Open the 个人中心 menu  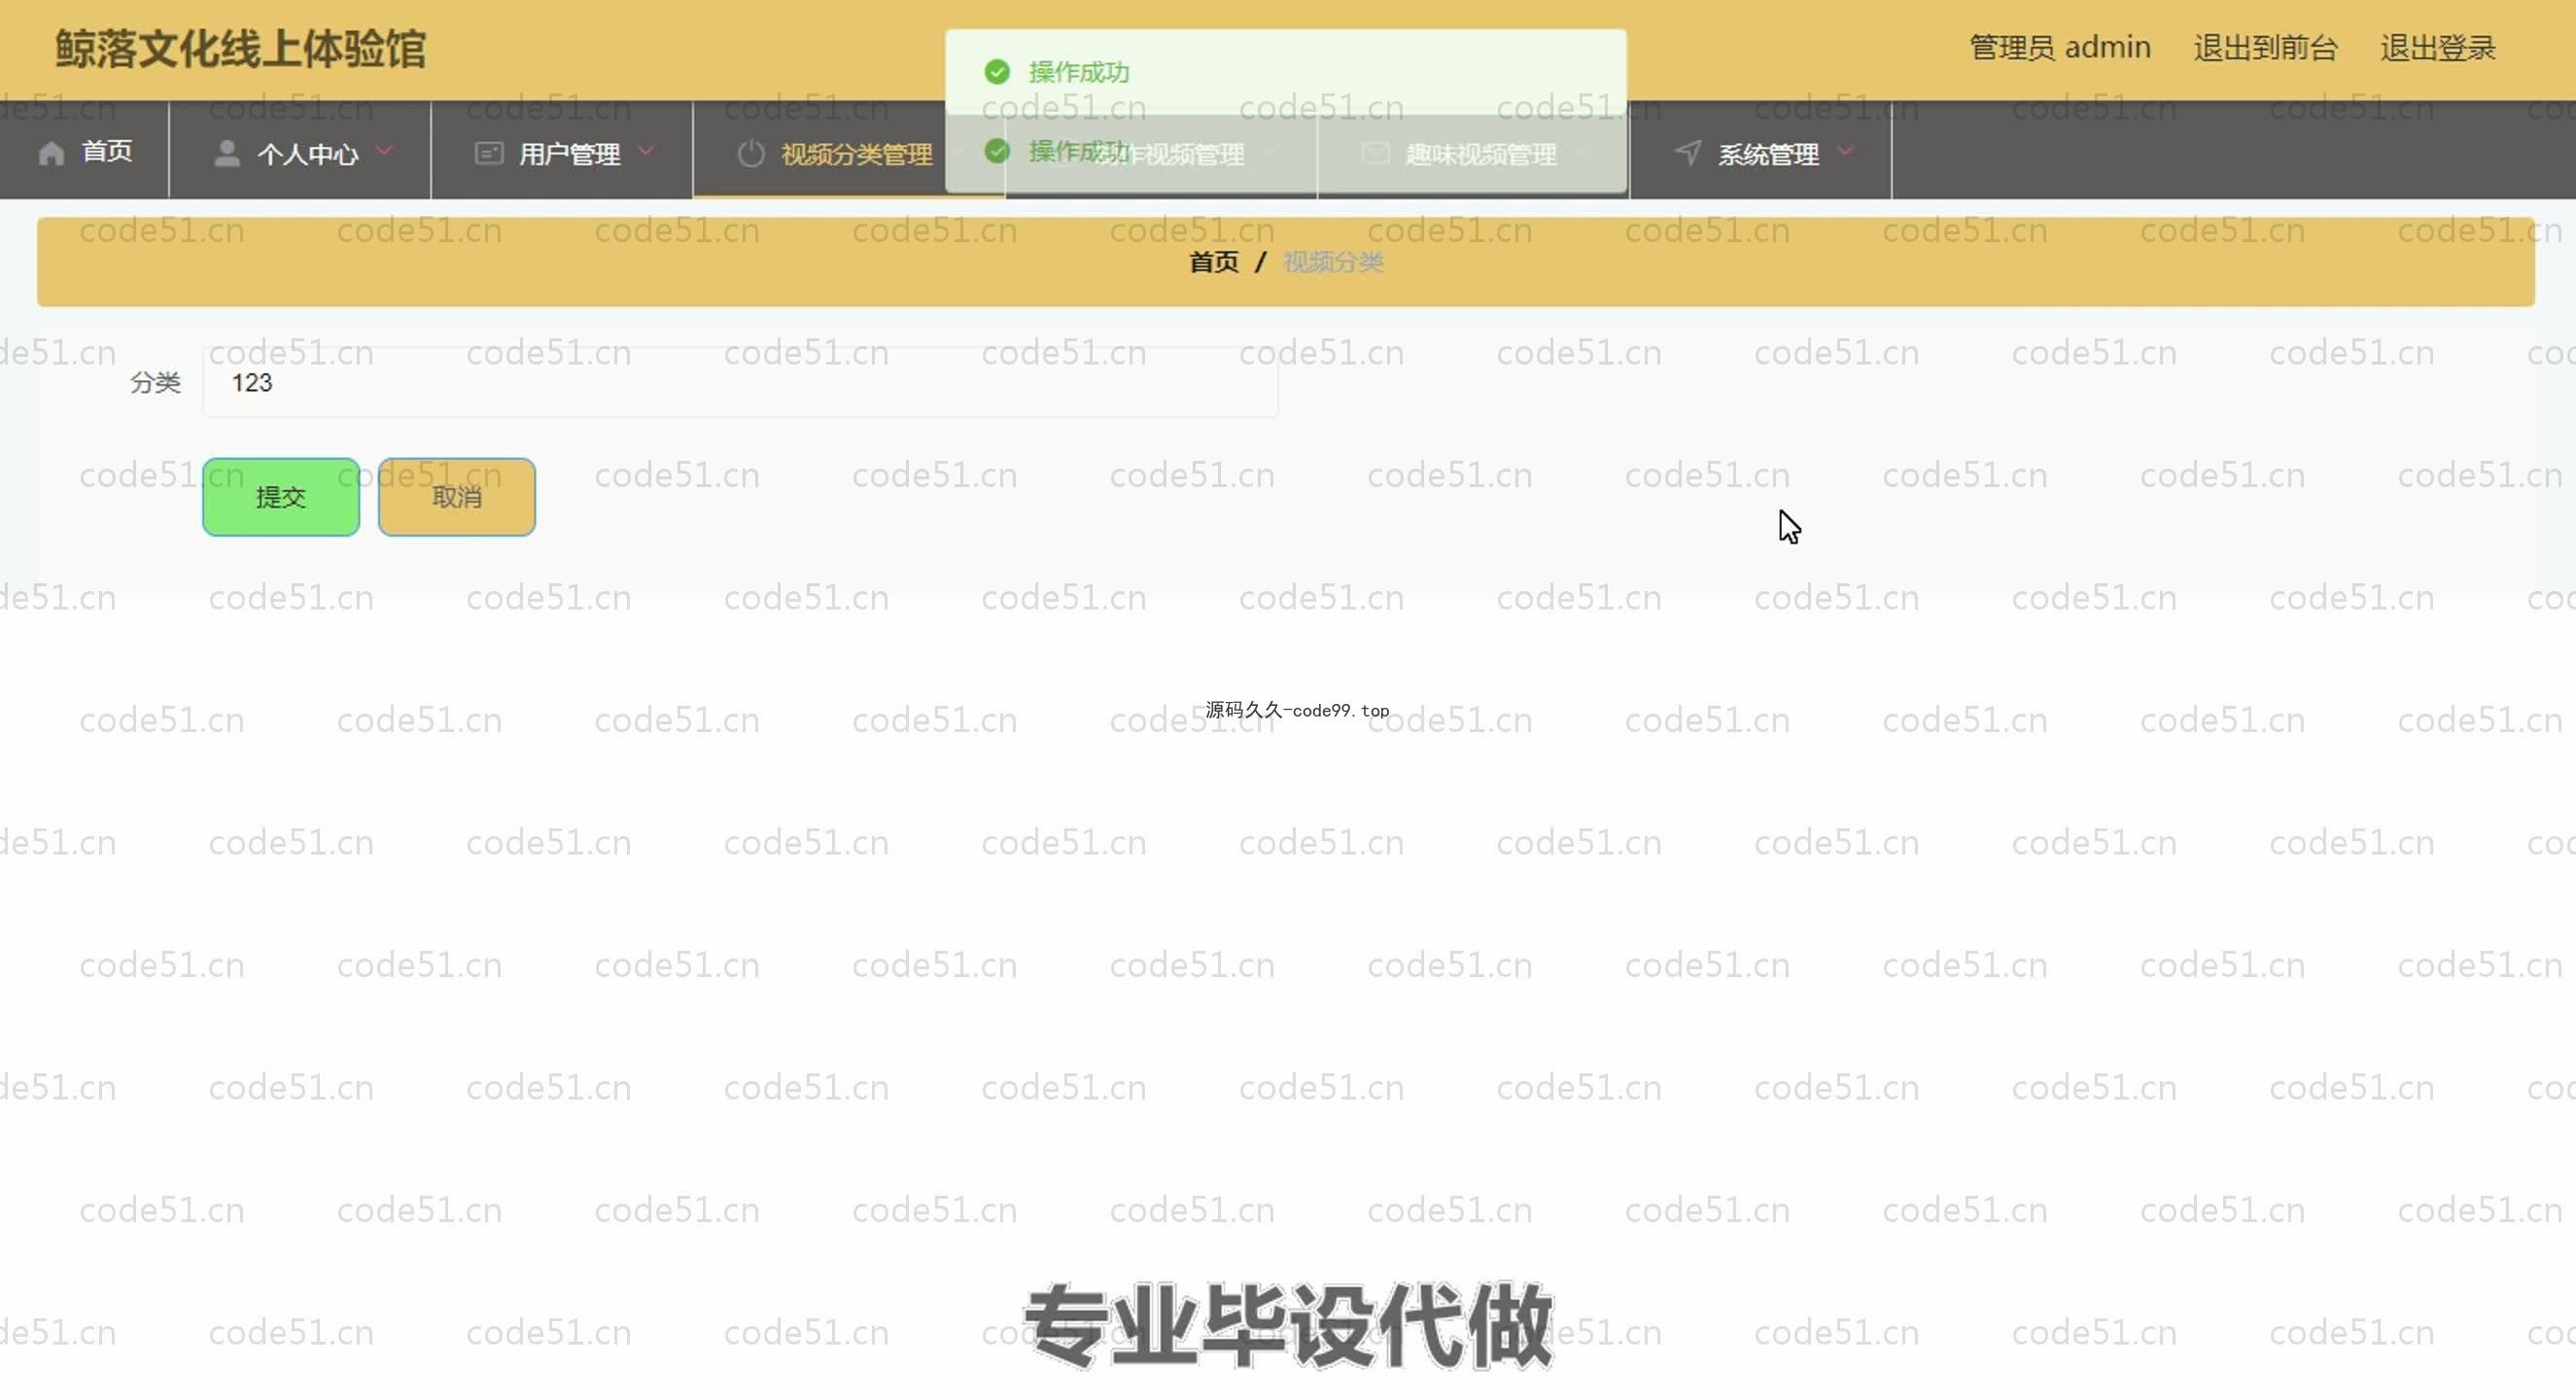[300, 150]
